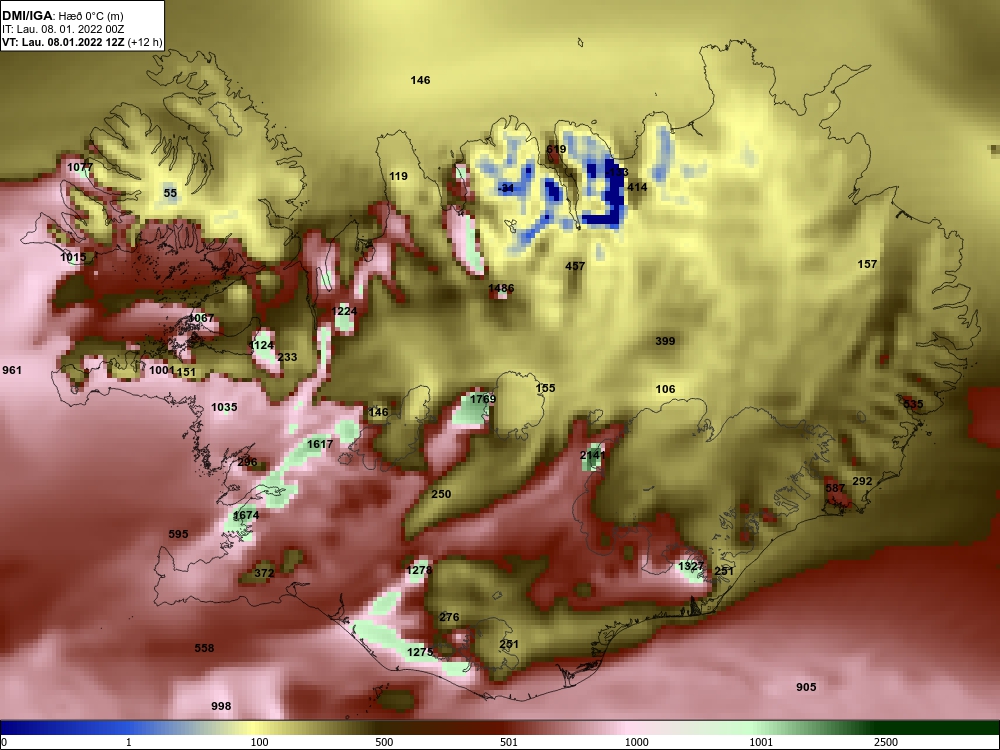
Task: Click the 1486 height value
Action: (501, 288)
